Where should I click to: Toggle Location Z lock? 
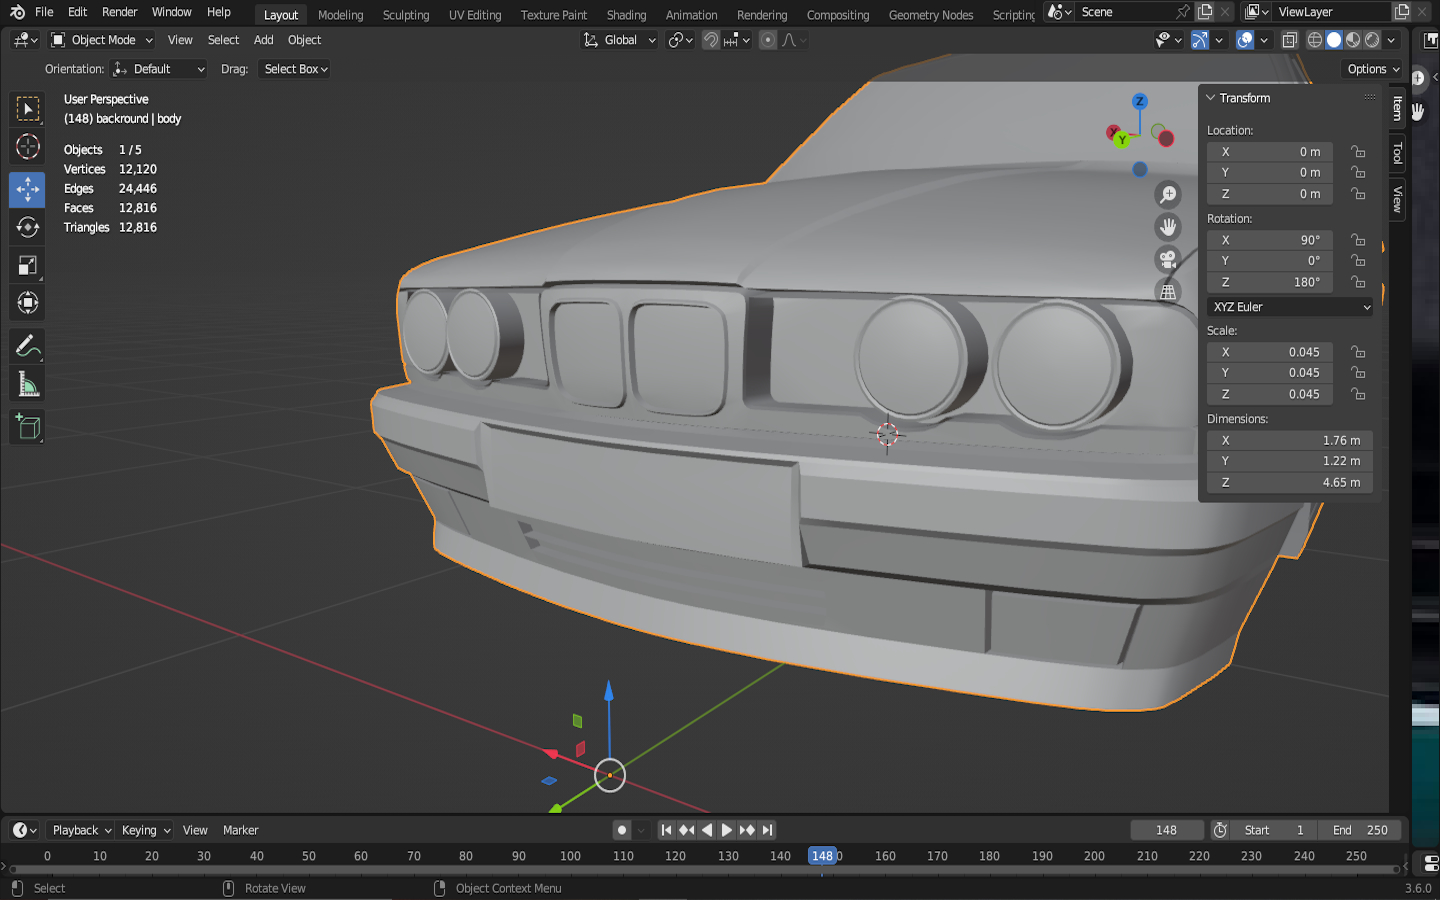[x=1358, y=194]
